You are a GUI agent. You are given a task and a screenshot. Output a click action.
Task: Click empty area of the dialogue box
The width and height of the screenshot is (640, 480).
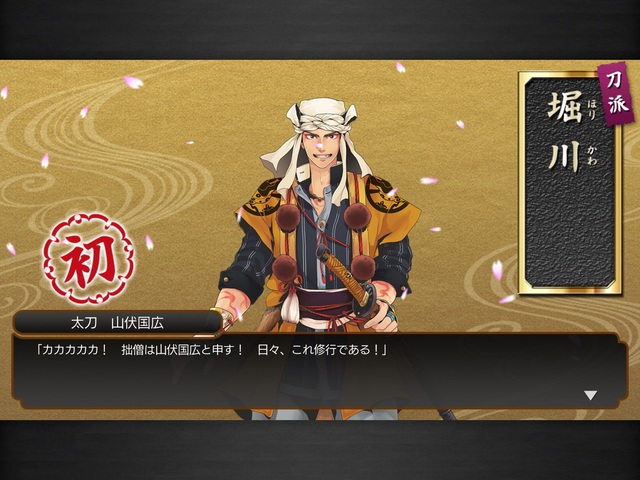tap(318, 384)
